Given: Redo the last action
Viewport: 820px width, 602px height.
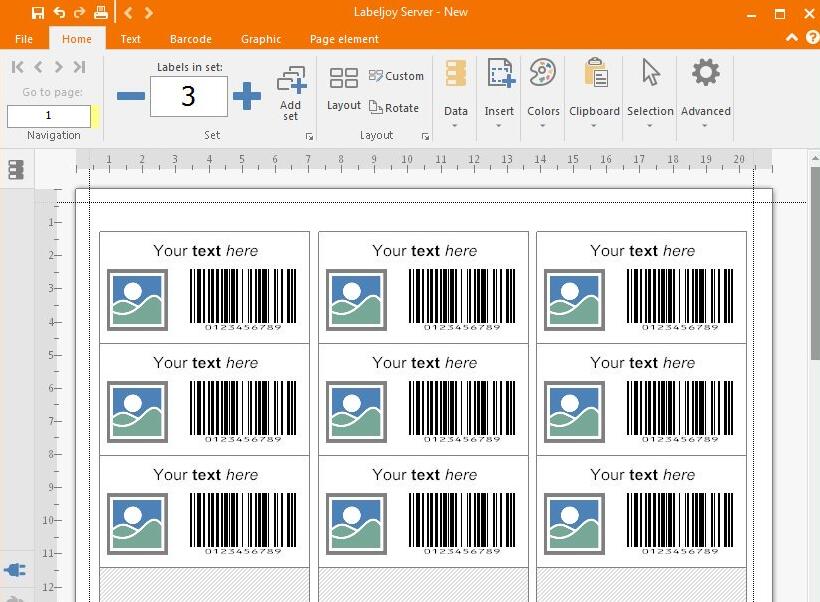Looking at the screenshot, I should click(x=79, y=12).
